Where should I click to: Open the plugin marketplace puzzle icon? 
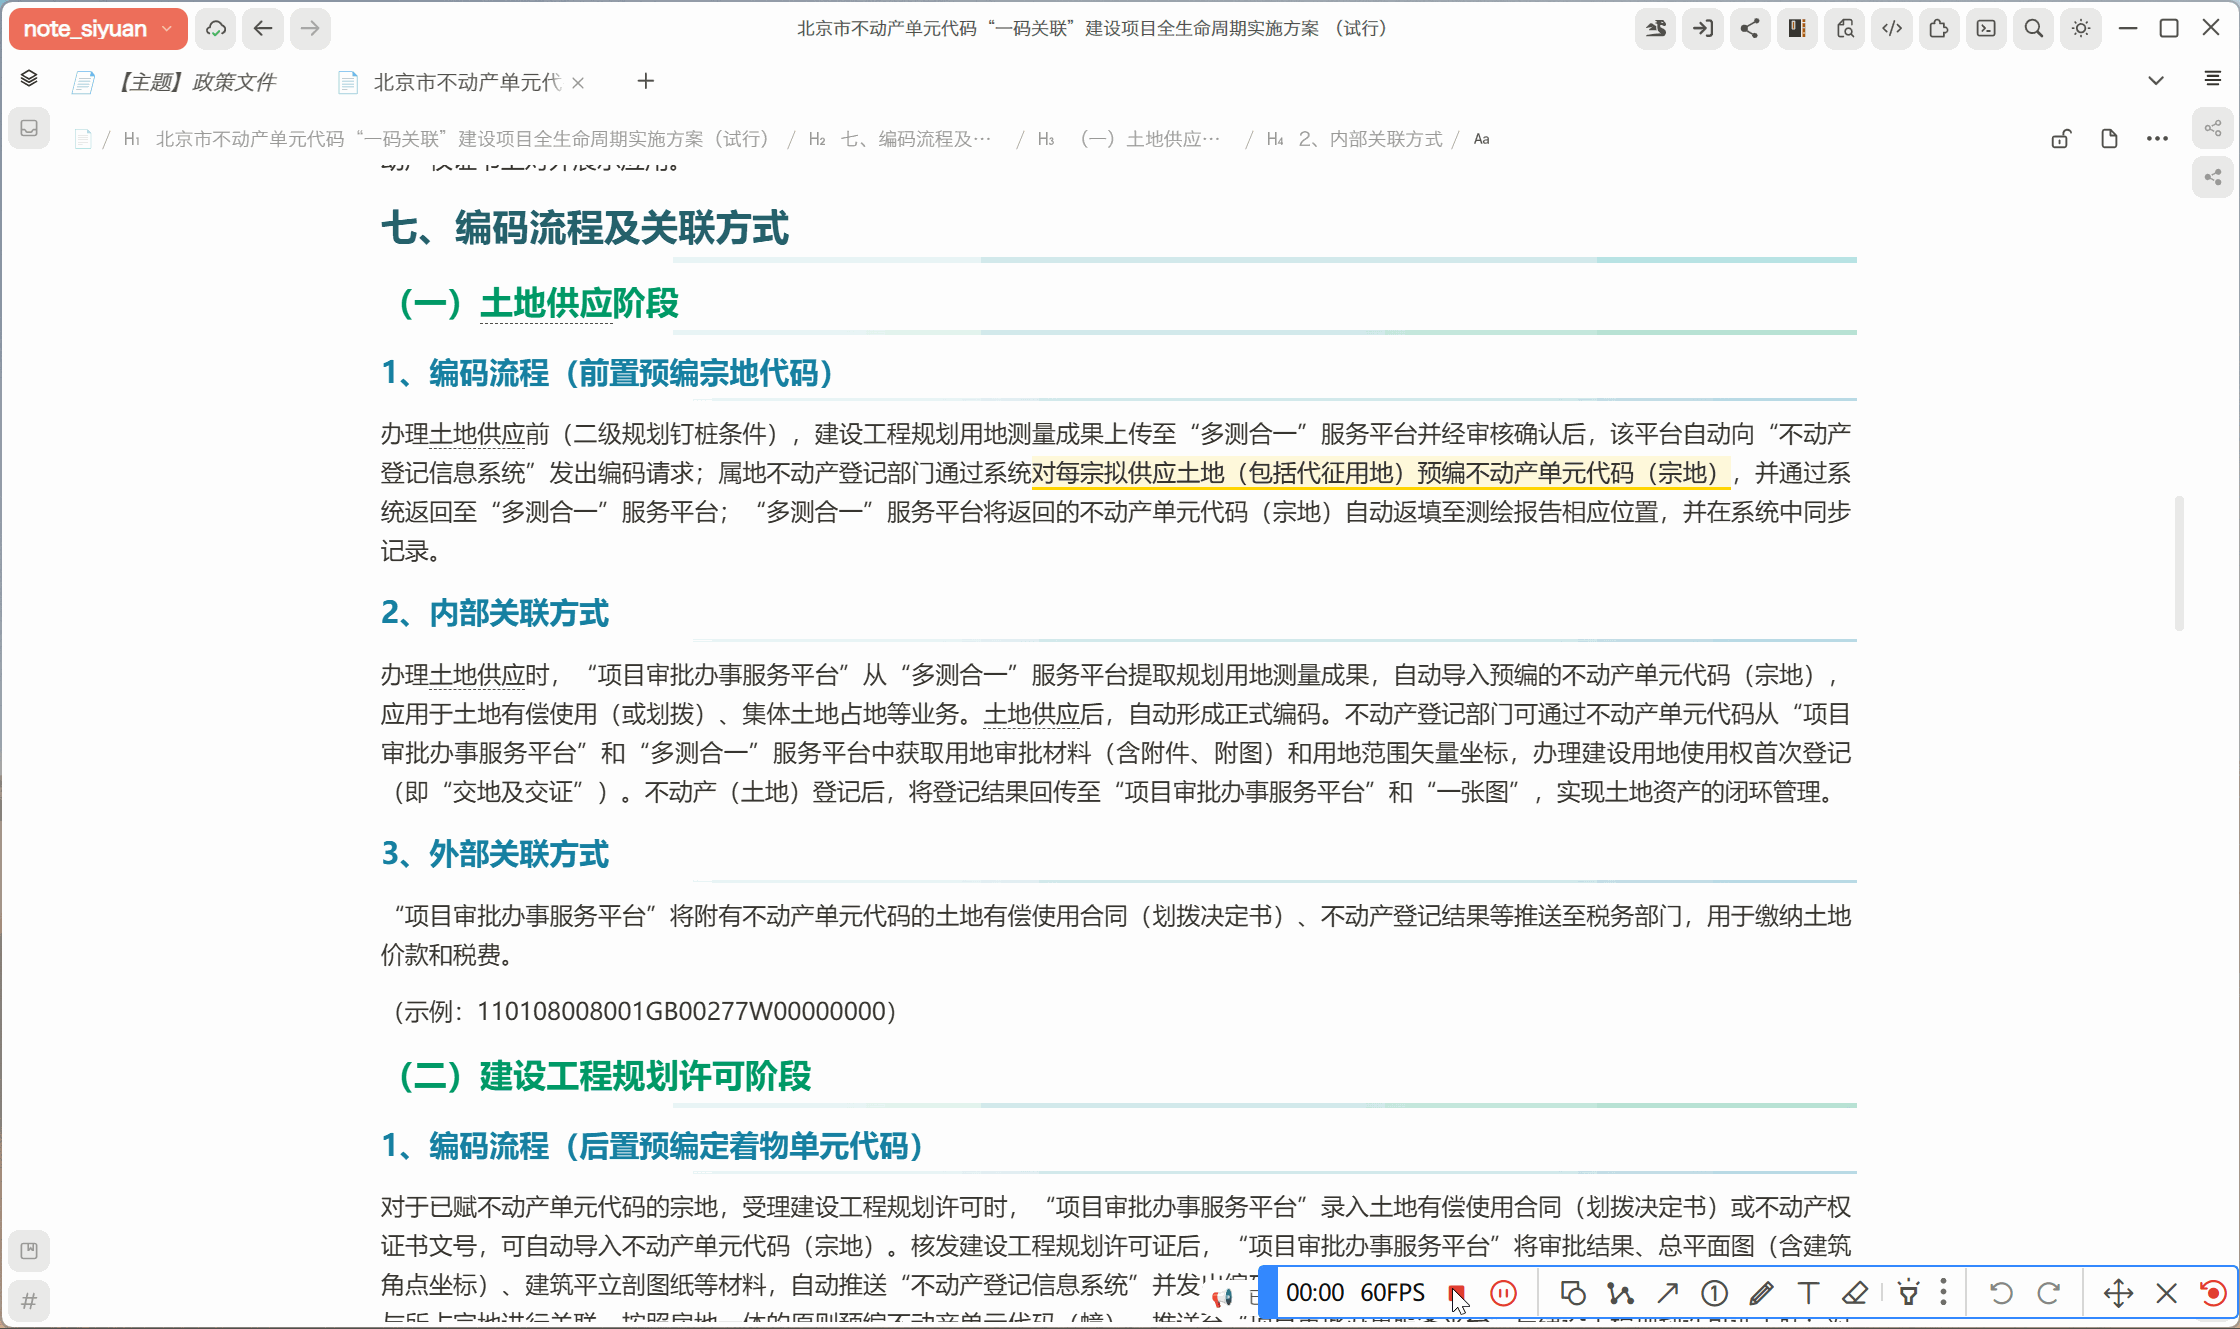coord(1939,29)
